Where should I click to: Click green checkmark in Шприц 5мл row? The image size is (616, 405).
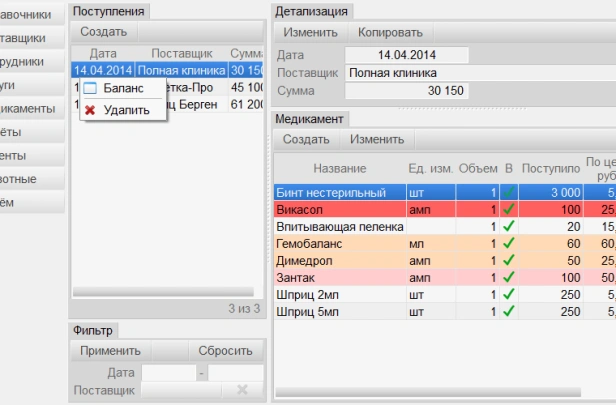tap(509, 313)
